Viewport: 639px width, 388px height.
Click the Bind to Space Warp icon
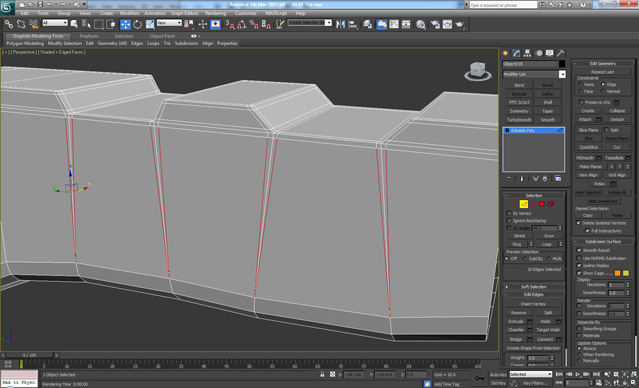[33, 24]
